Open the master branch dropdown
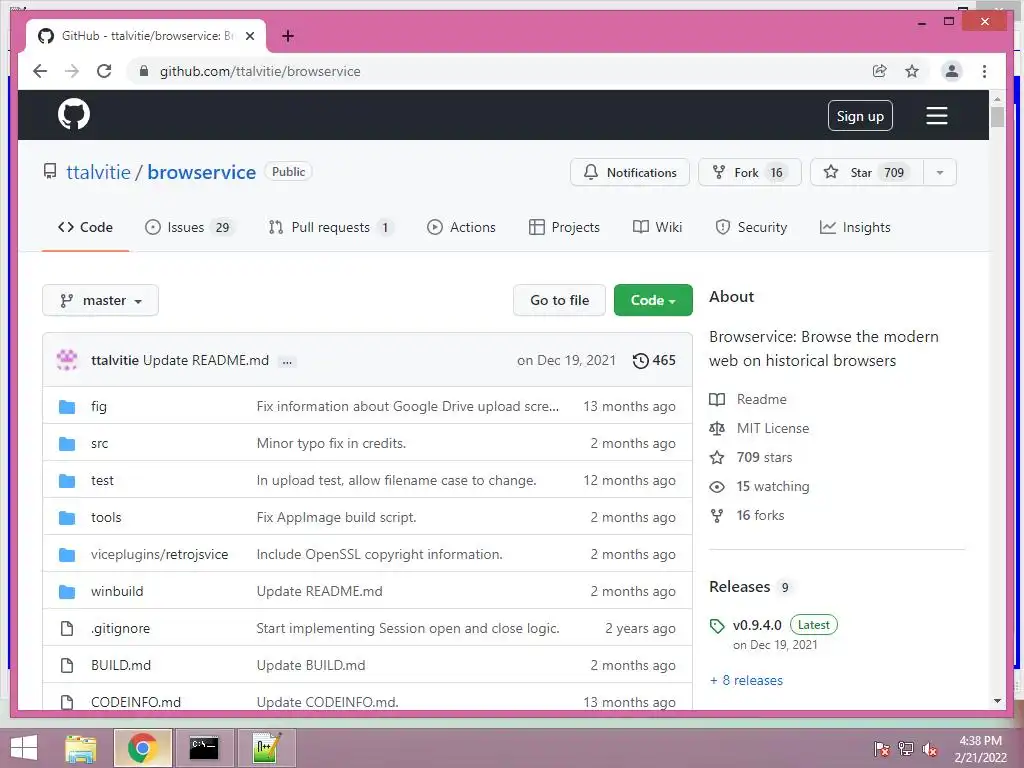Image resolution: width=1024 pixels, height=768 pixels. click(101, 300)
